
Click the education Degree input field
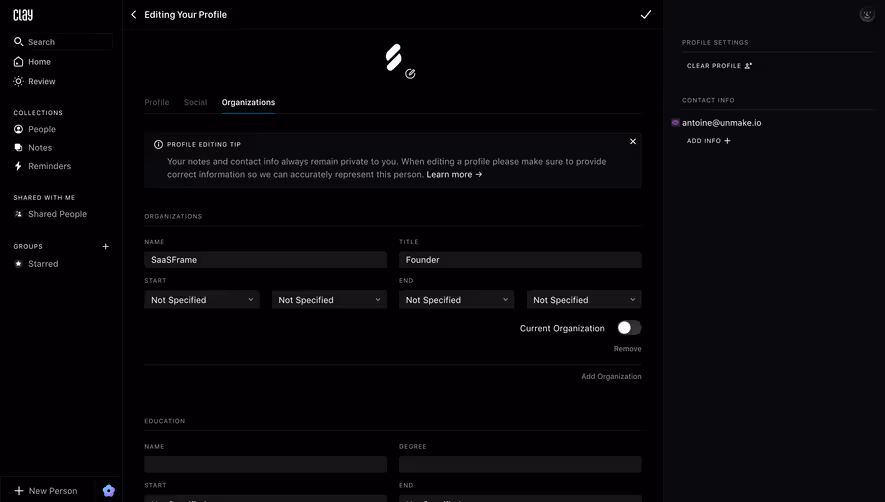click(520, 464)
